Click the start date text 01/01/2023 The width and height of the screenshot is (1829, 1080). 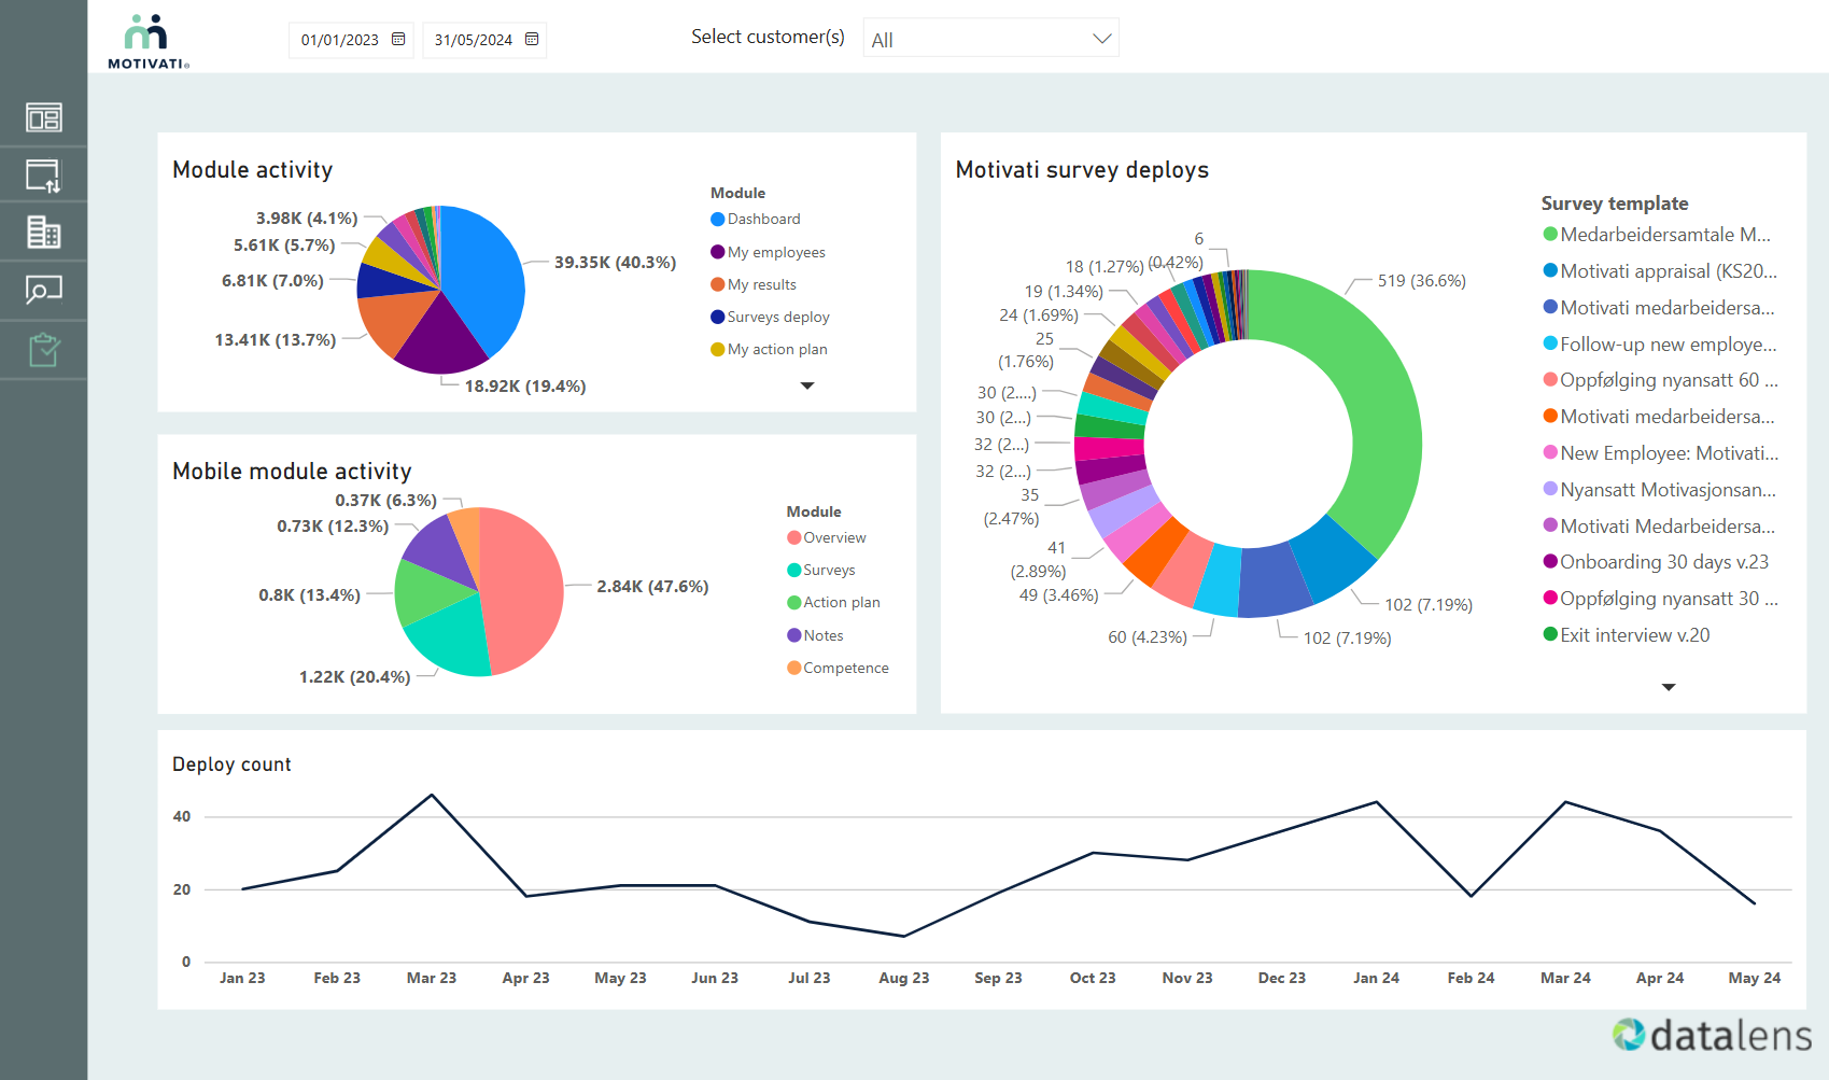339,40
